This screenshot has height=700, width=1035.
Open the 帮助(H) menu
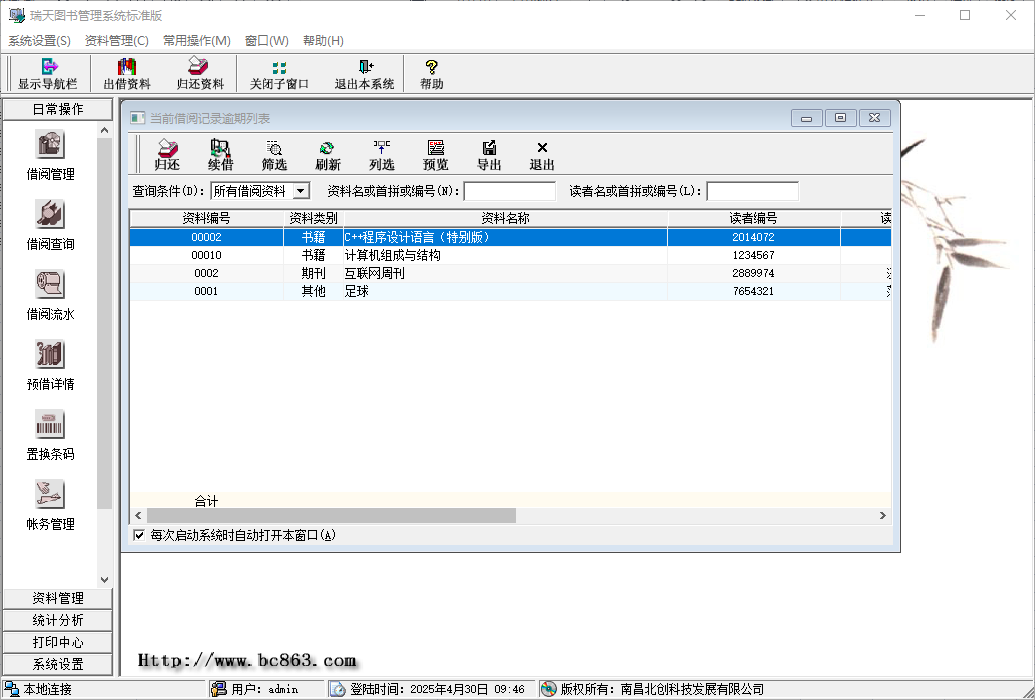coord(323,41)
